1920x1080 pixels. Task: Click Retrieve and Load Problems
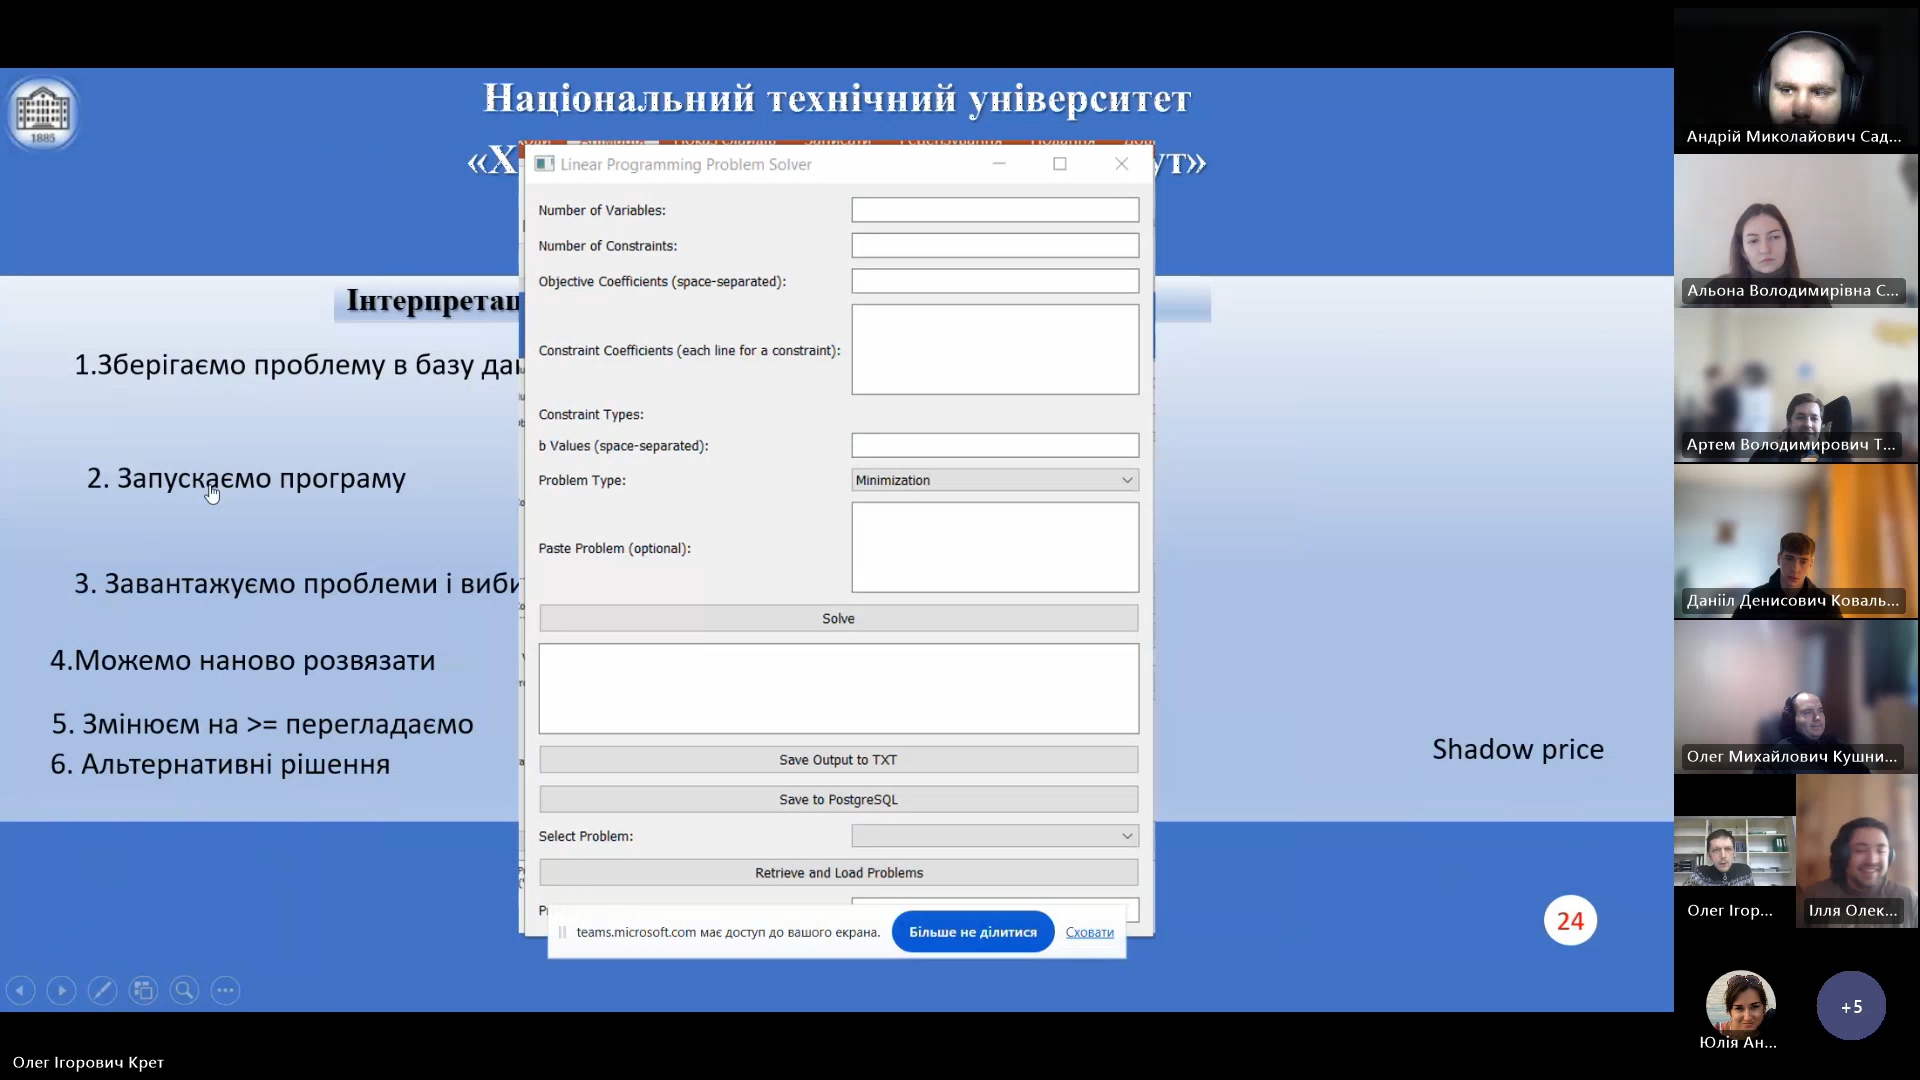tap(838, 873)
